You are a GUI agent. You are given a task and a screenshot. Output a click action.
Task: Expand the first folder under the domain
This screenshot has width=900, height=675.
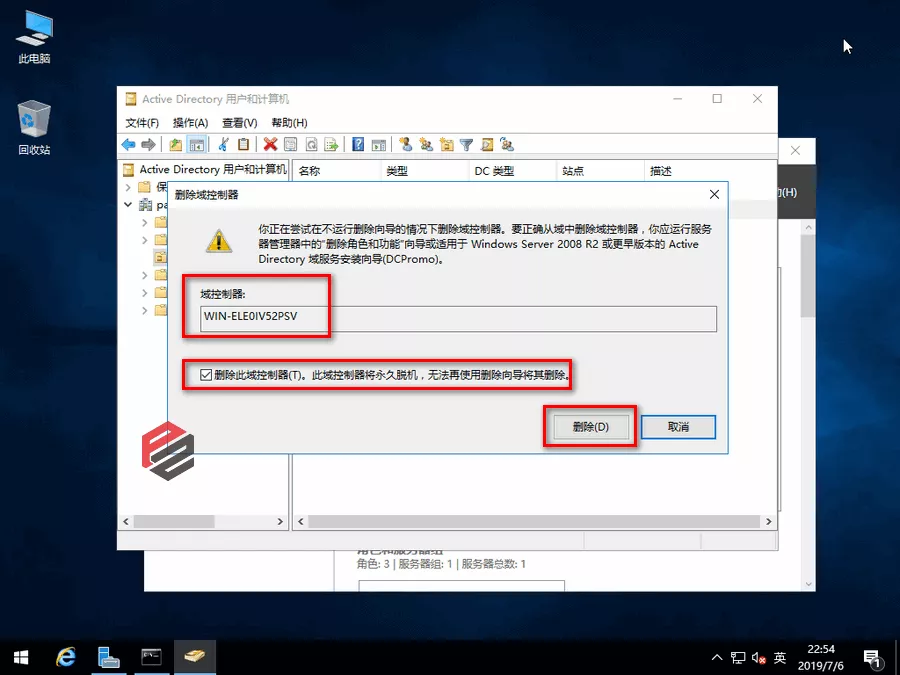click(x=145, y=222)
